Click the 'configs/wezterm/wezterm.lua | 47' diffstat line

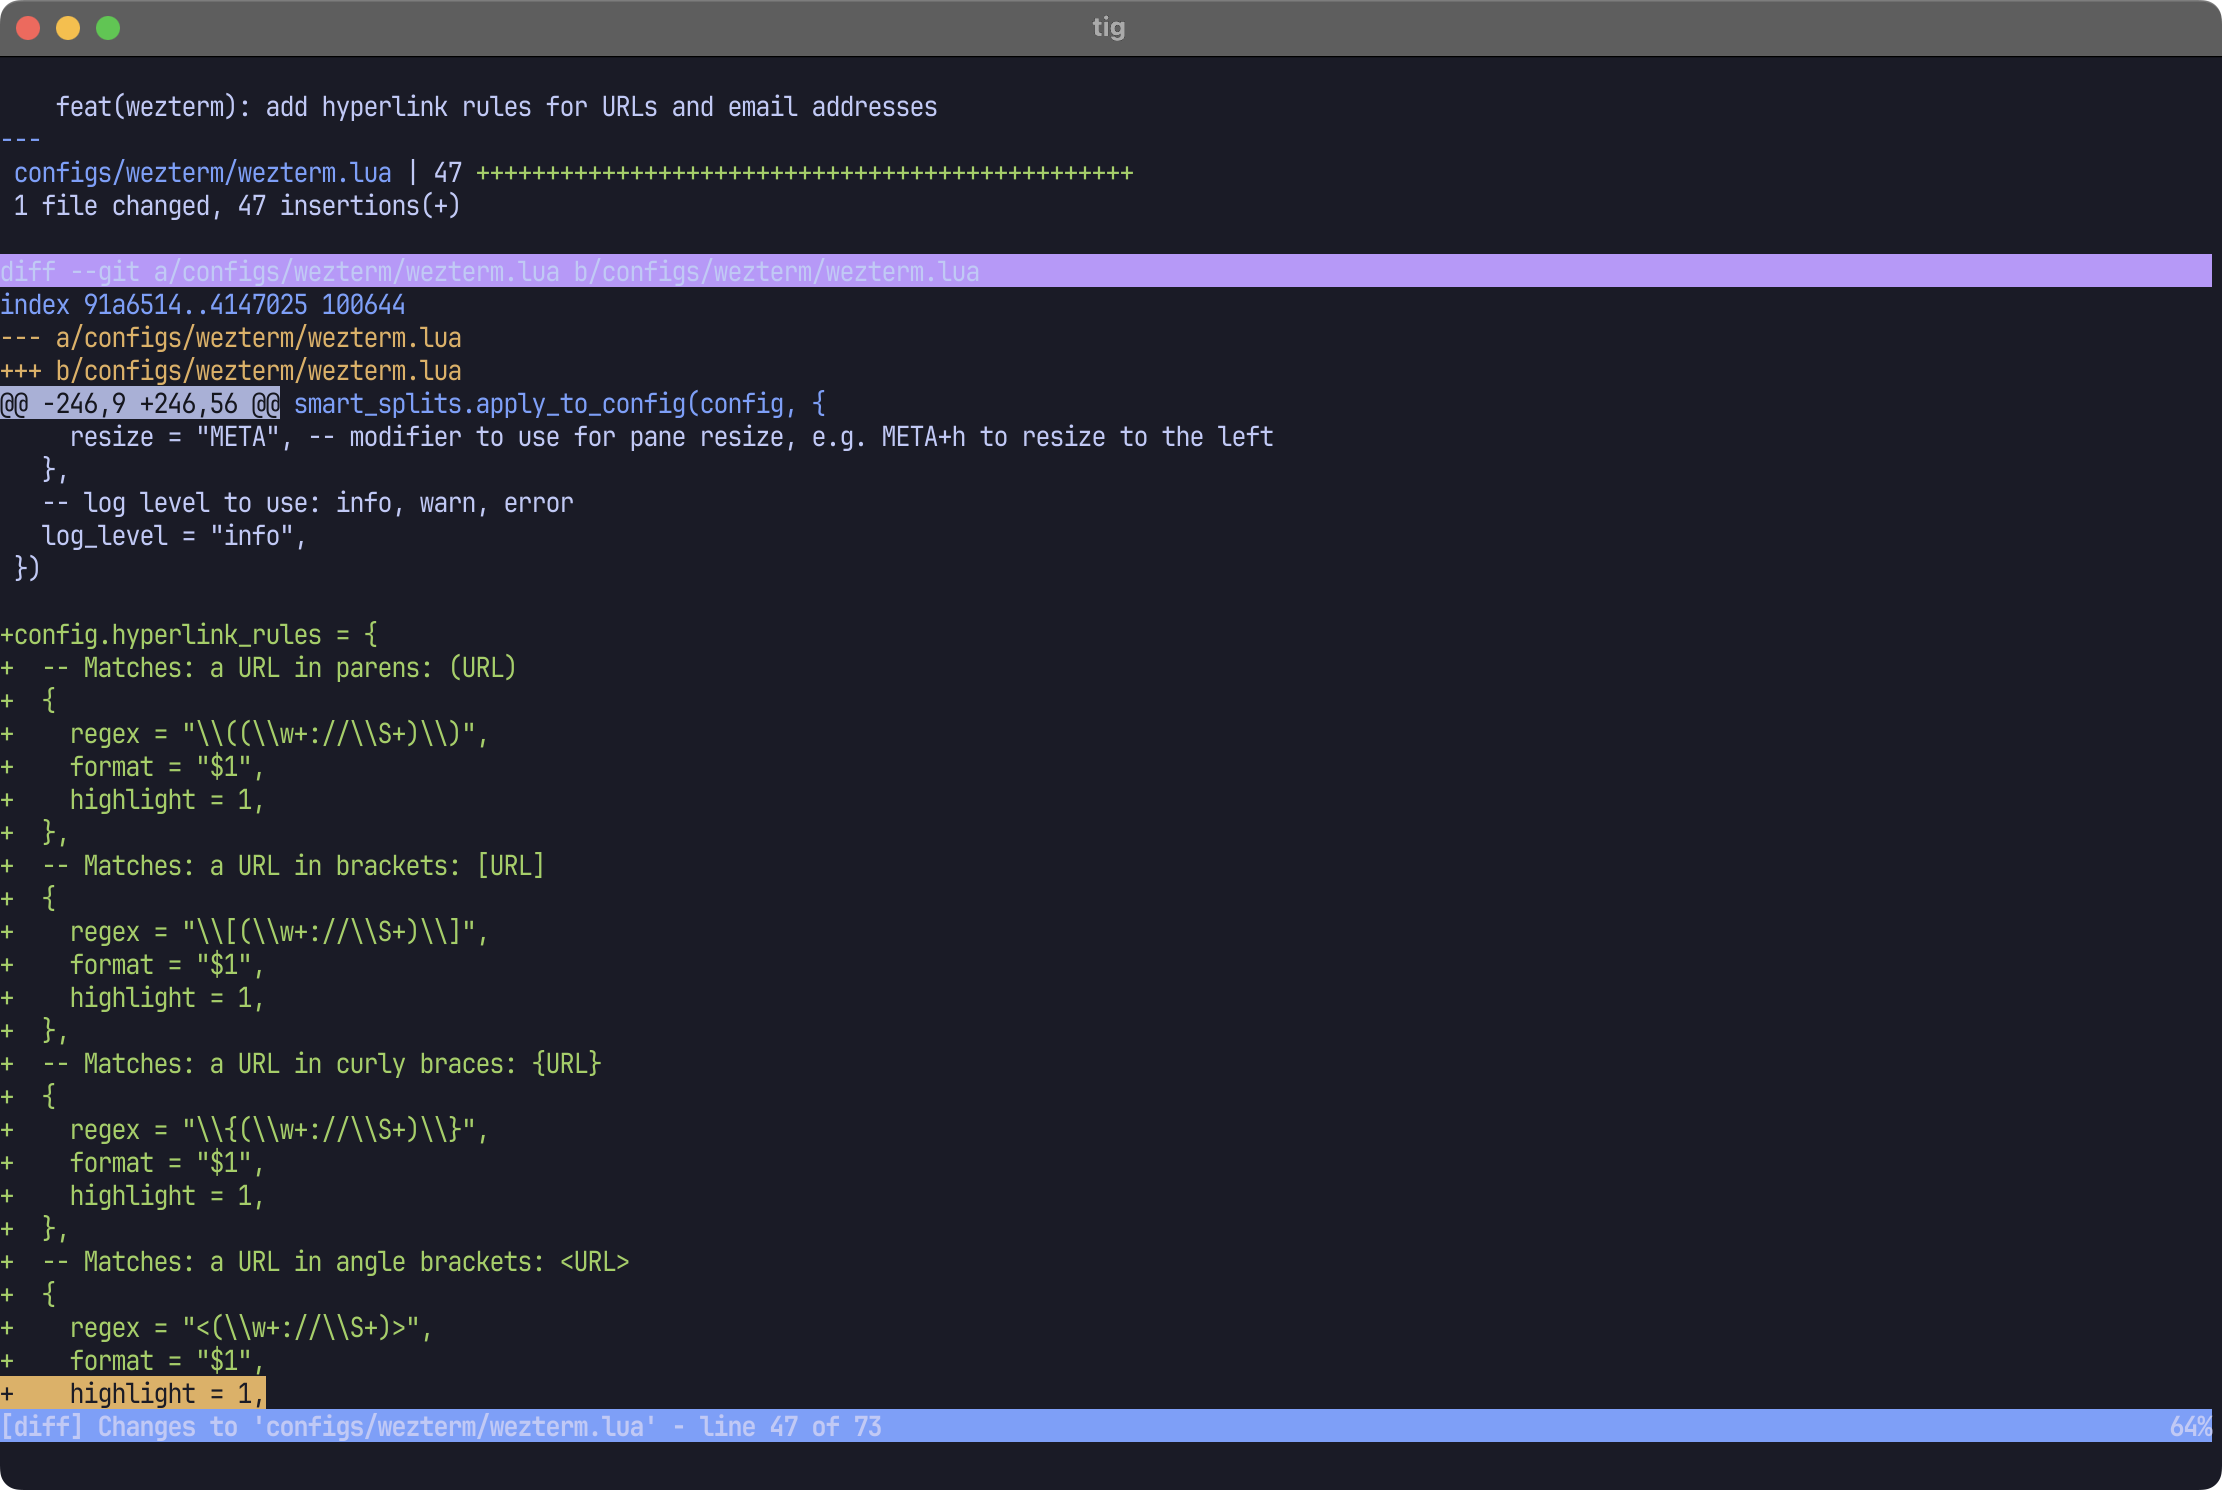click(573, 173)
